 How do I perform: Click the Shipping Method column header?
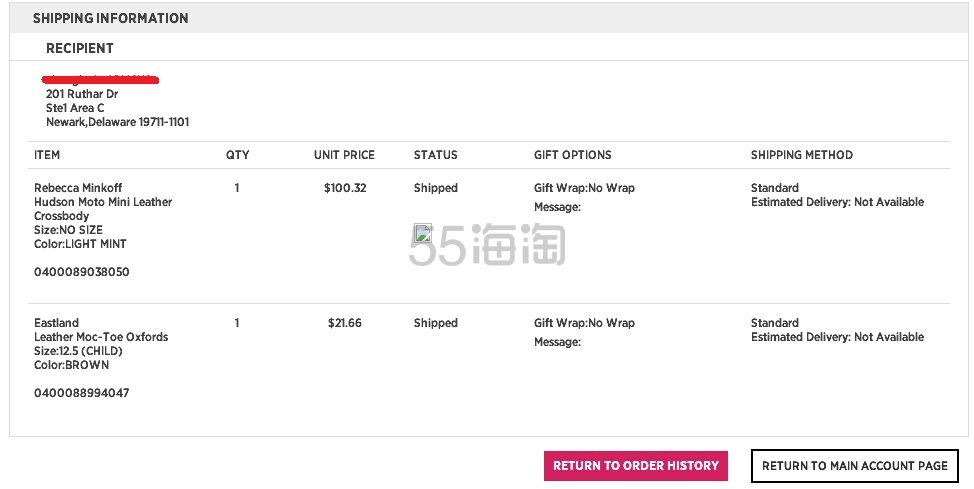[x=801, y=155]
